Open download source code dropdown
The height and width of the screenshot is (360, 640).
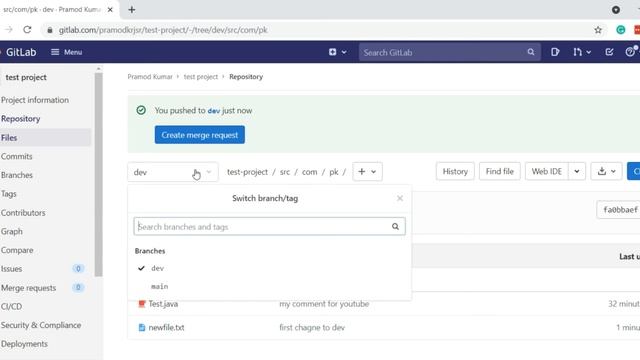pos(606,171)
